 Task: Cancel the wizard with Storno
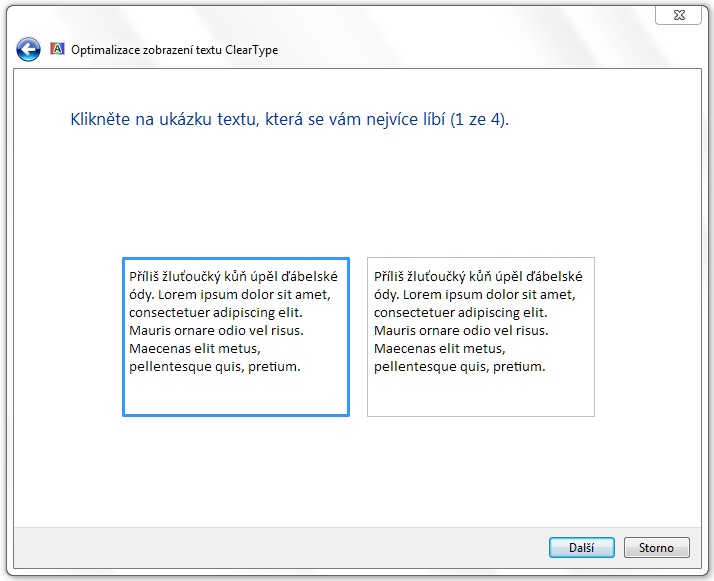656,547
